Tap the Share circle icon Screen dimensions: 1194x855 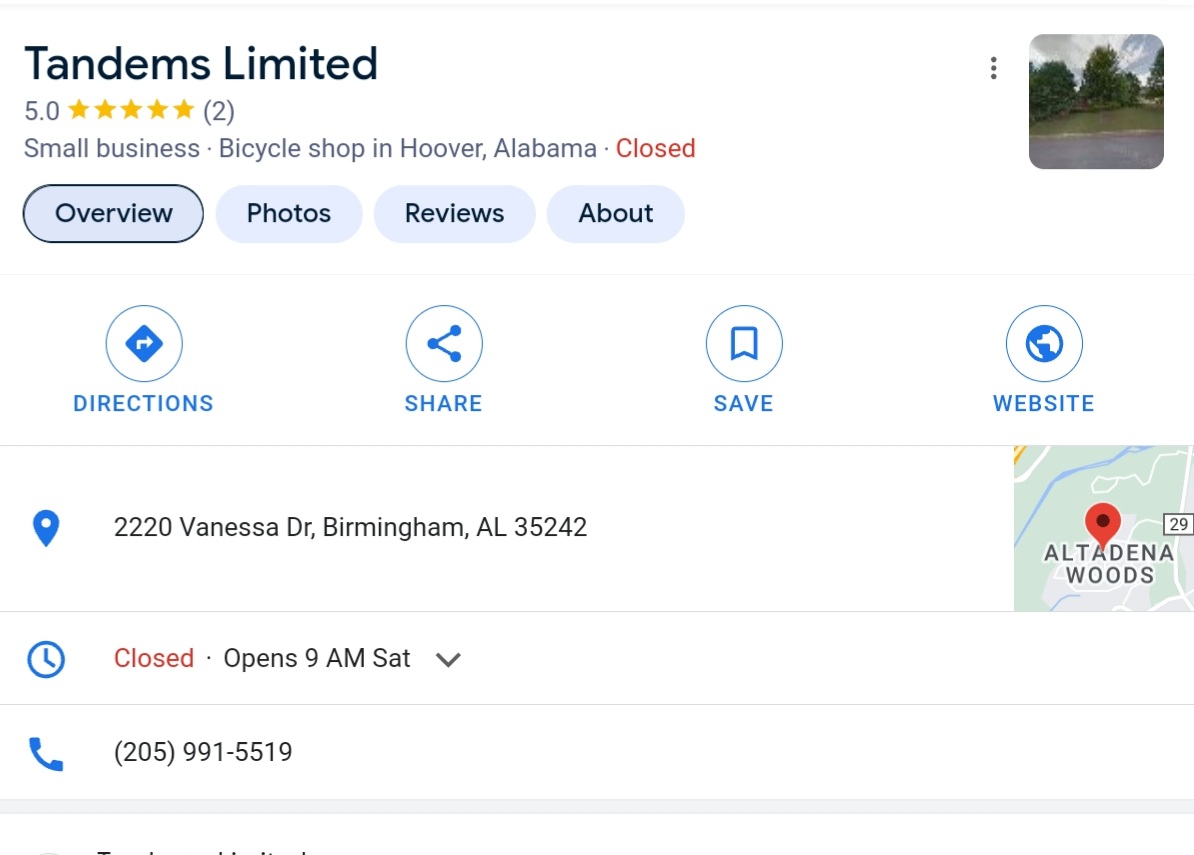[x=444, y=343]
